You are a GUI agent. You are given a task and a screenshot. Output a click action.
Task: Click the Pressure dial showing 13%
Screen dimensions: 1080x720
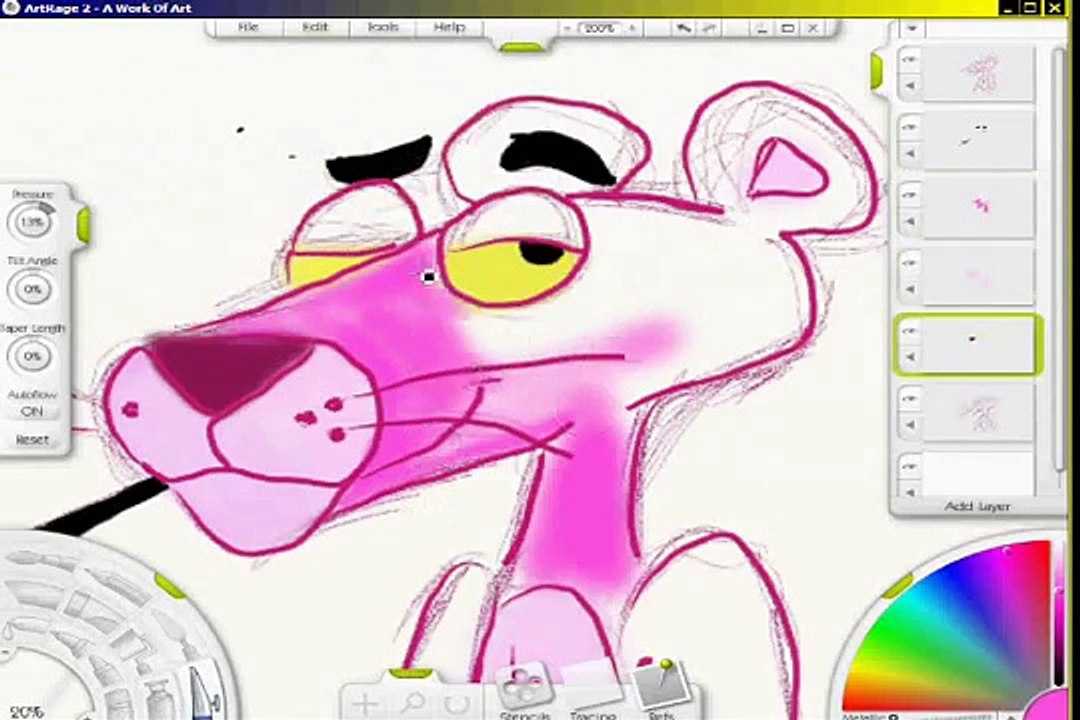point(32,222)
